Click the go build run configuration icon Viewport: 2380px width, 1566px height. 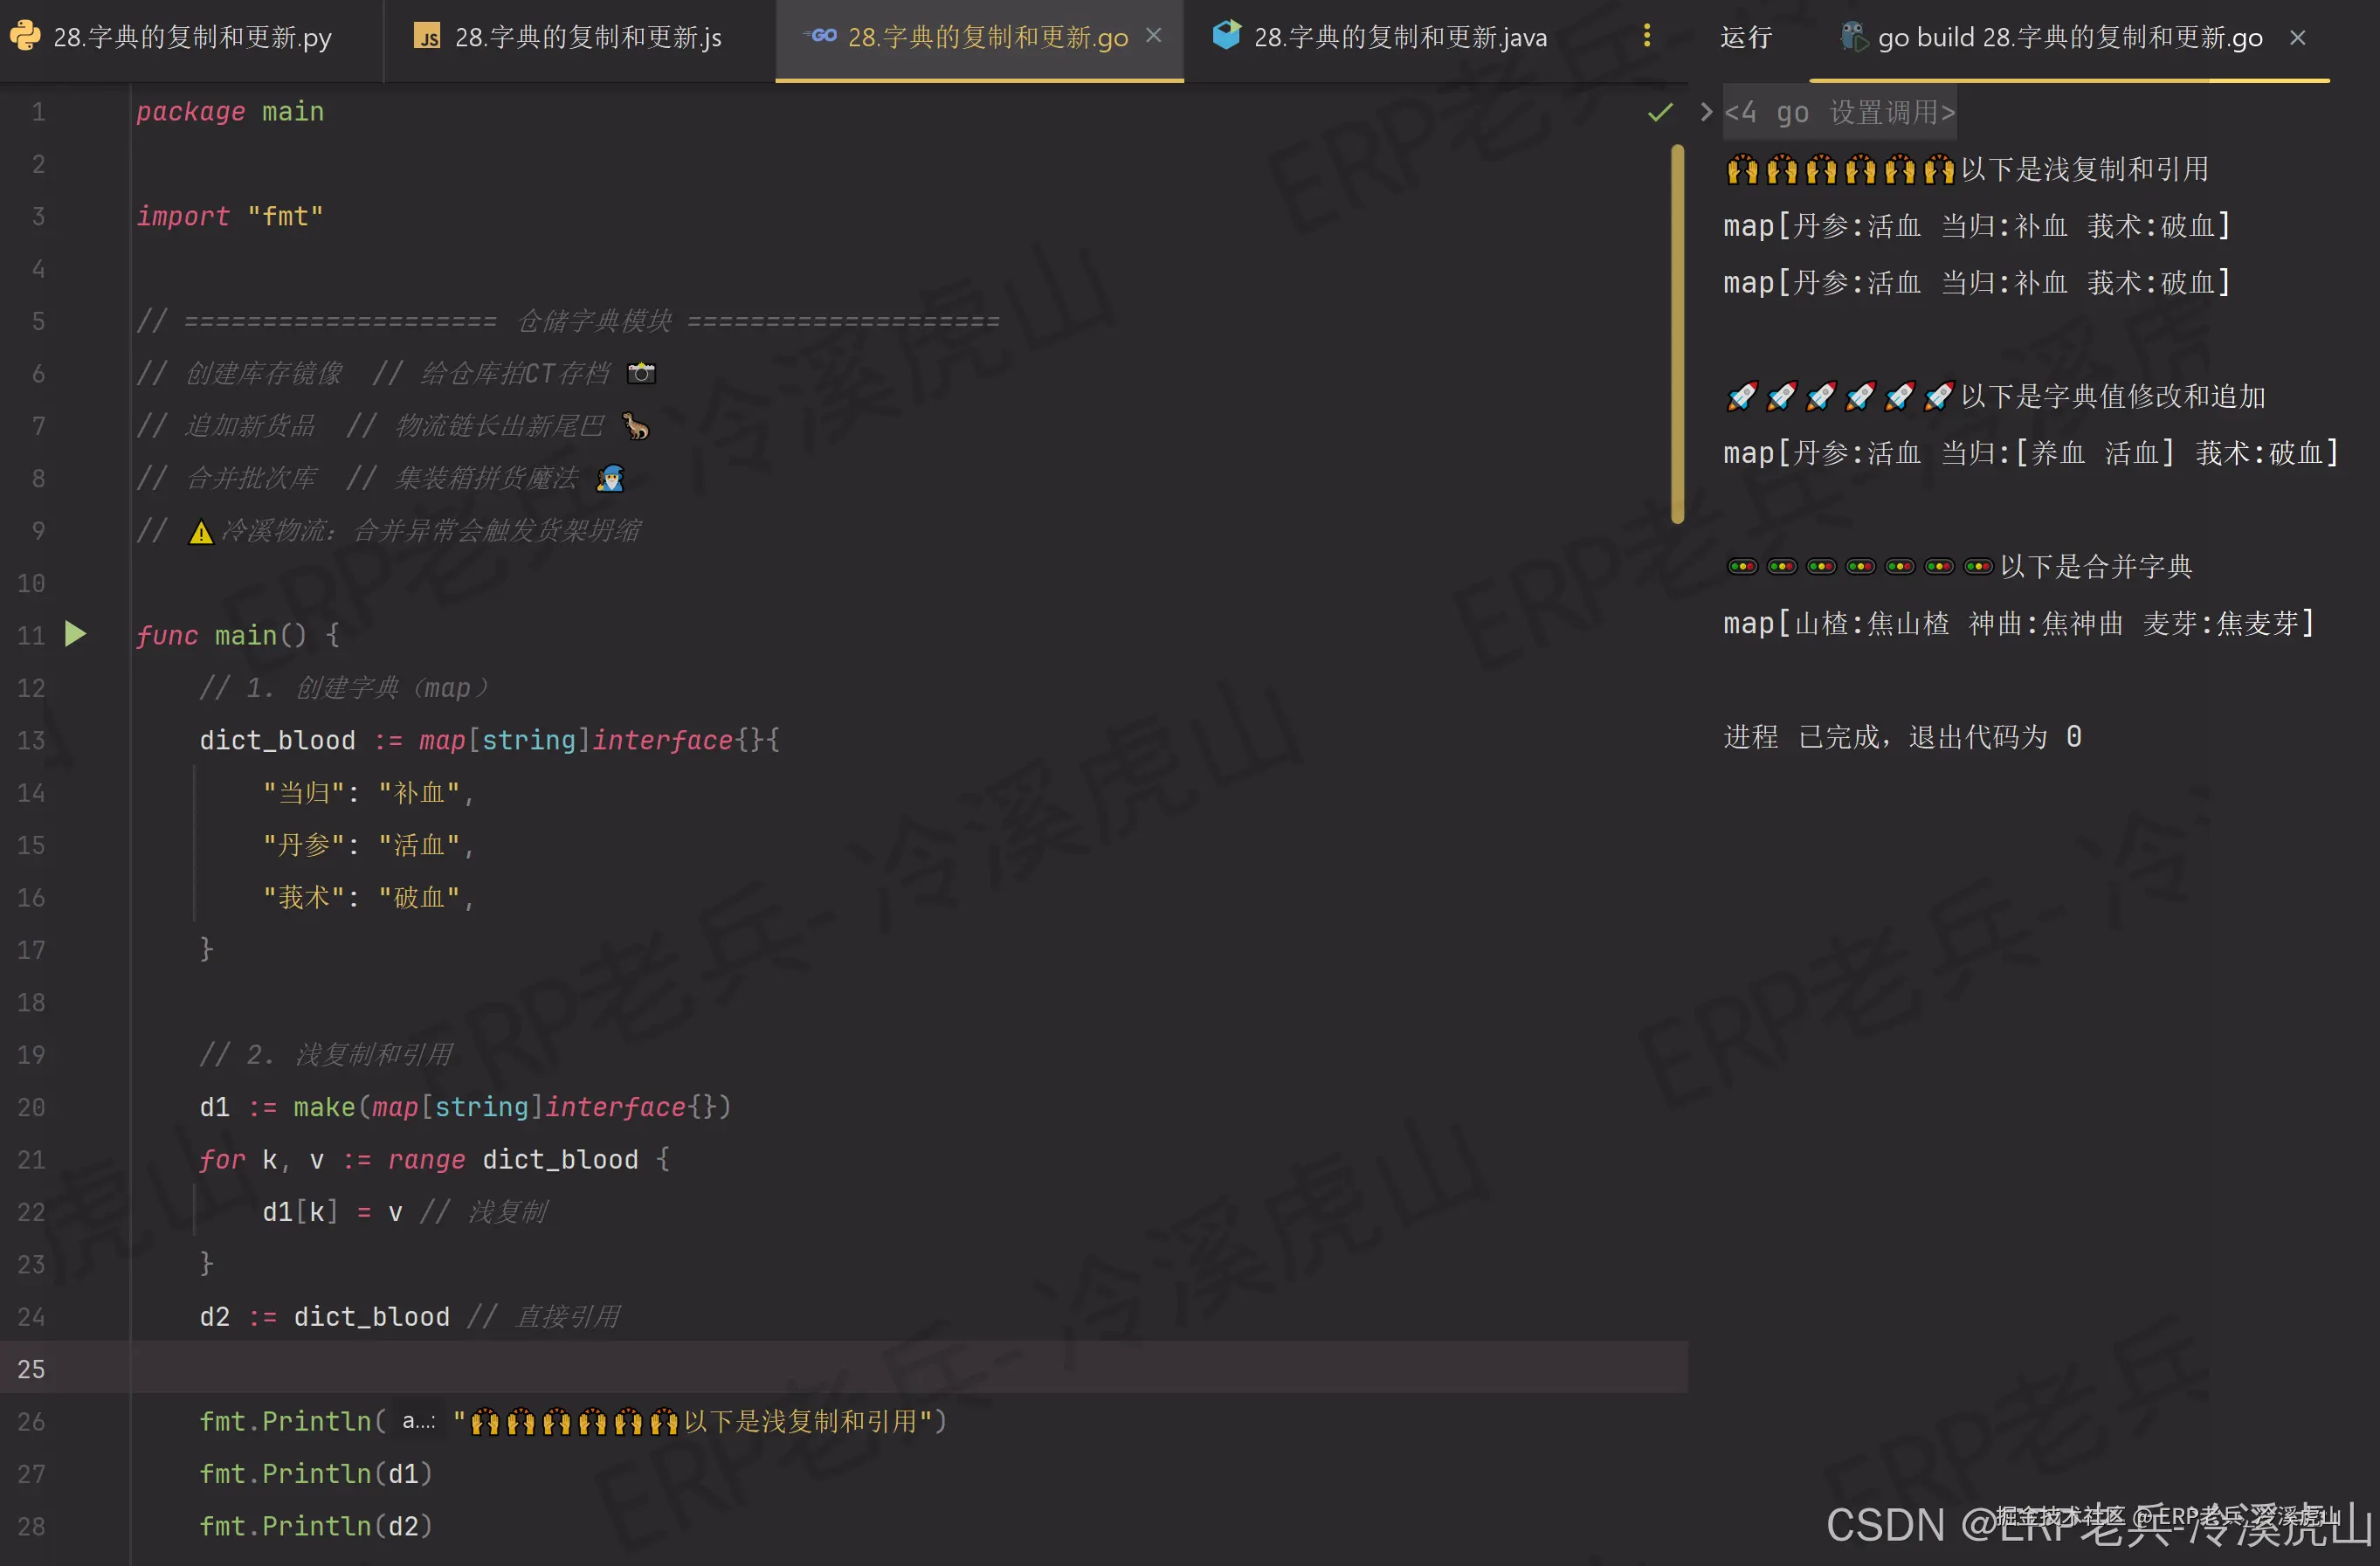point(1853,37)
